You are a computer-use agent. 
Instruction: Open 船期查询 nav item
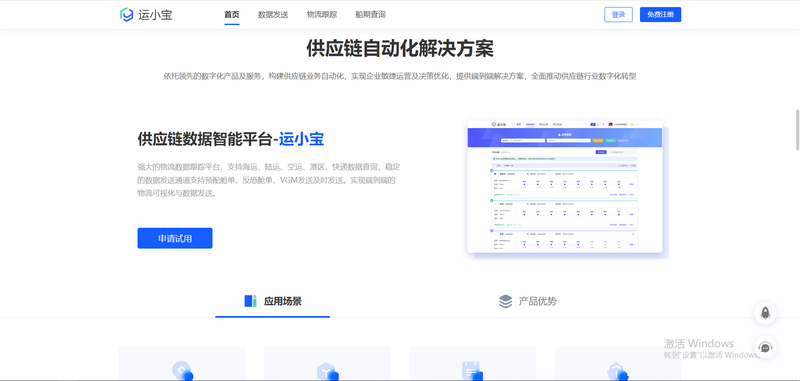(370, 15)
